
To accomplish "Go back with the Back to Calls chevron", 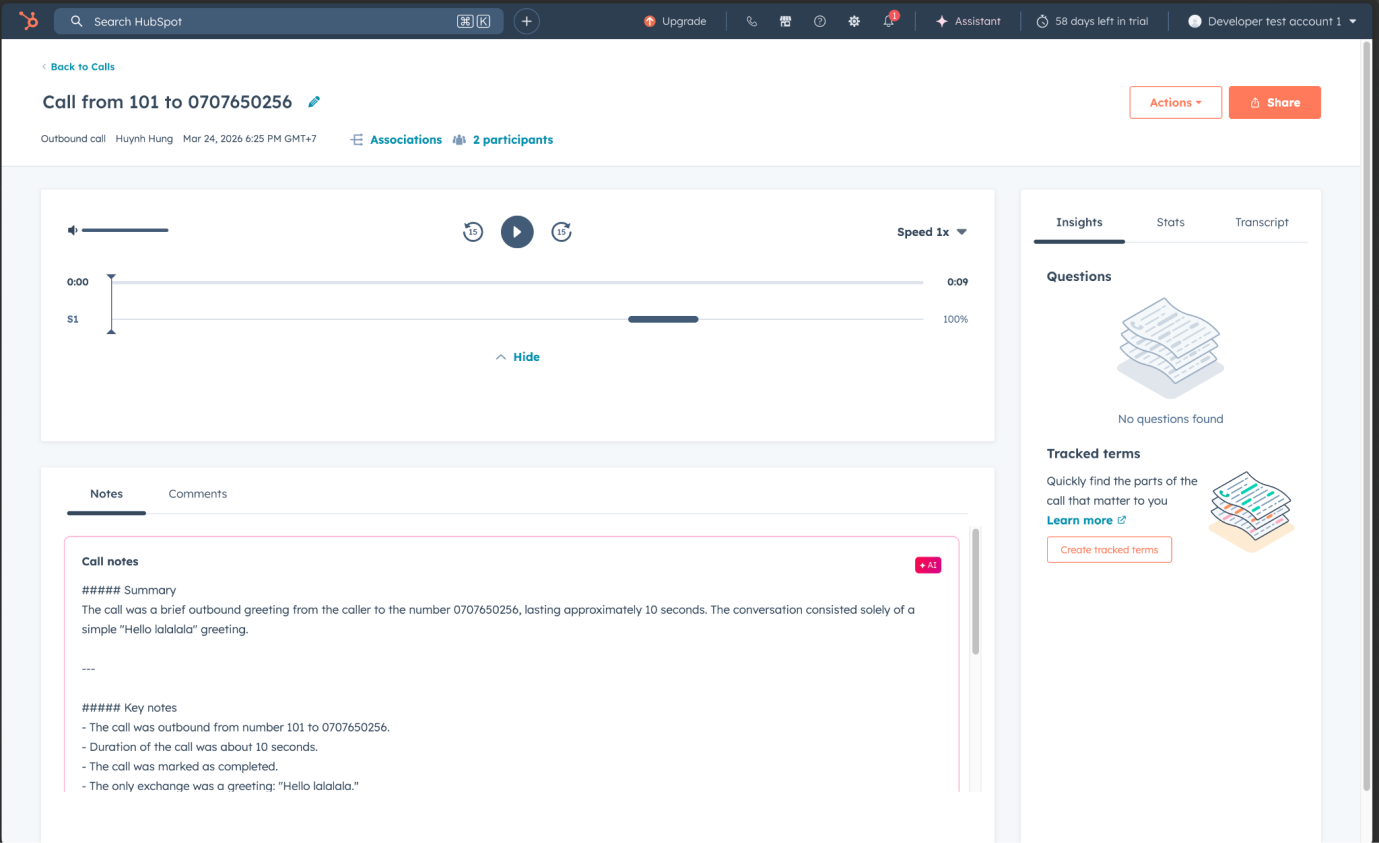I will [44, 67].
